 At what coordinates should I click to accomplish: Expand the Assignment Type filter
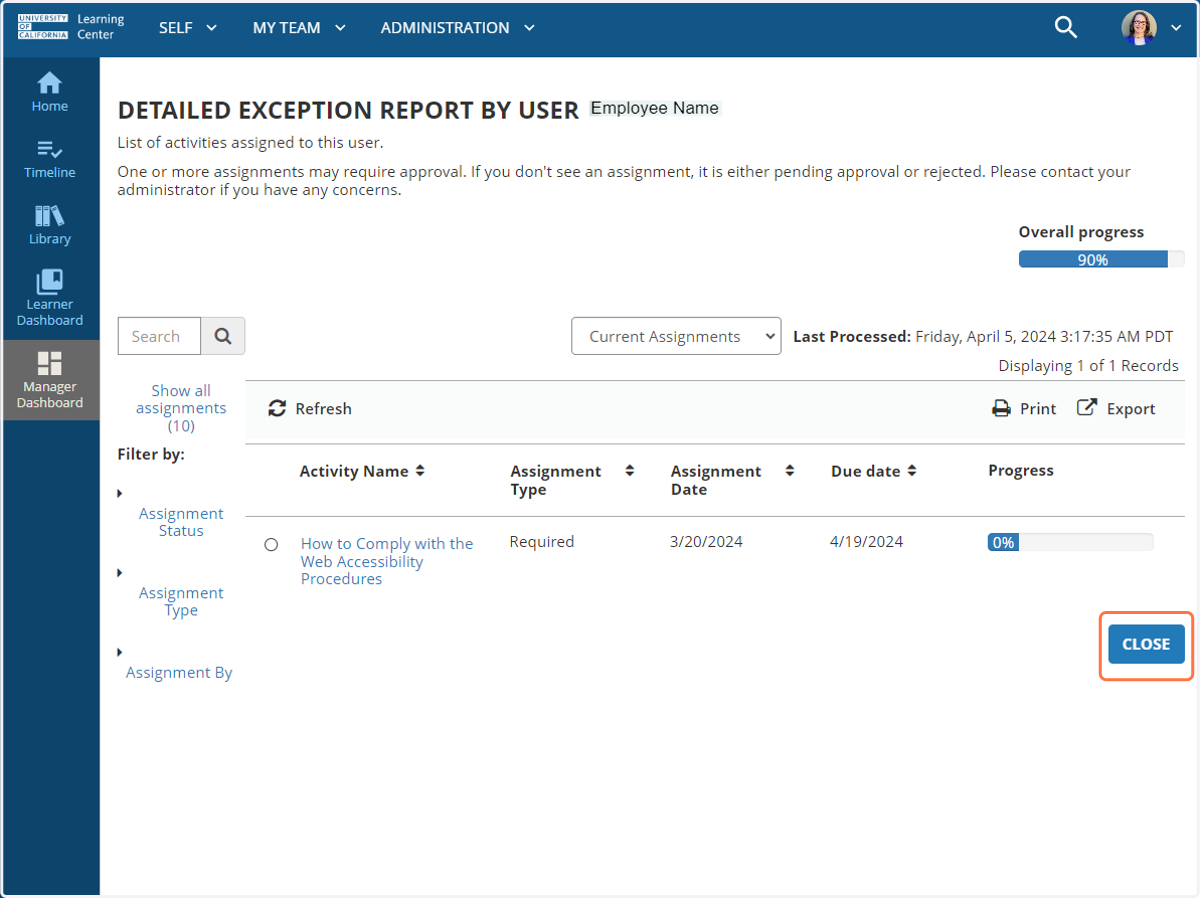(181, 602)
